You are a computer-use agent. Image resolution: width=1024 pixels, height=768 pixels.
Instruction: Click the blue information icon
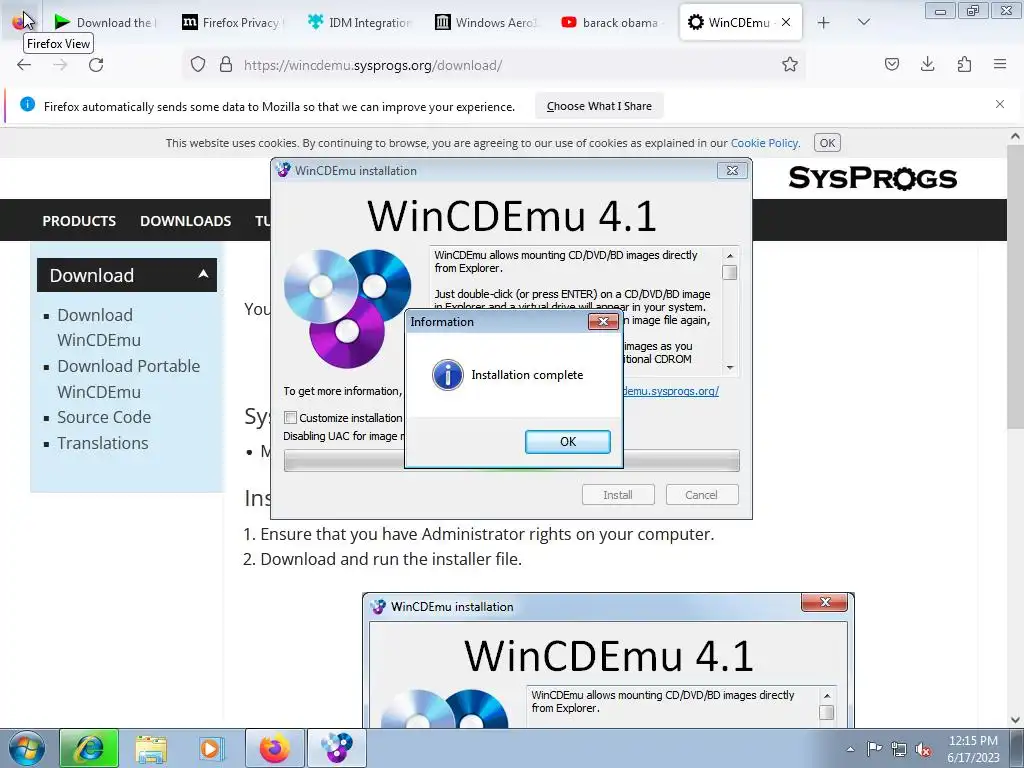click(x=447, y=375)
